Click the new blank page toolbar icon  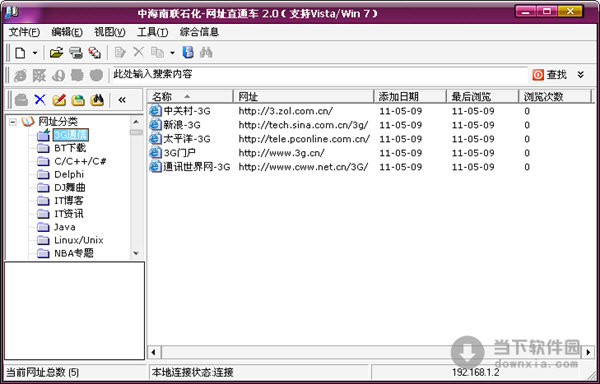[20, 53]
